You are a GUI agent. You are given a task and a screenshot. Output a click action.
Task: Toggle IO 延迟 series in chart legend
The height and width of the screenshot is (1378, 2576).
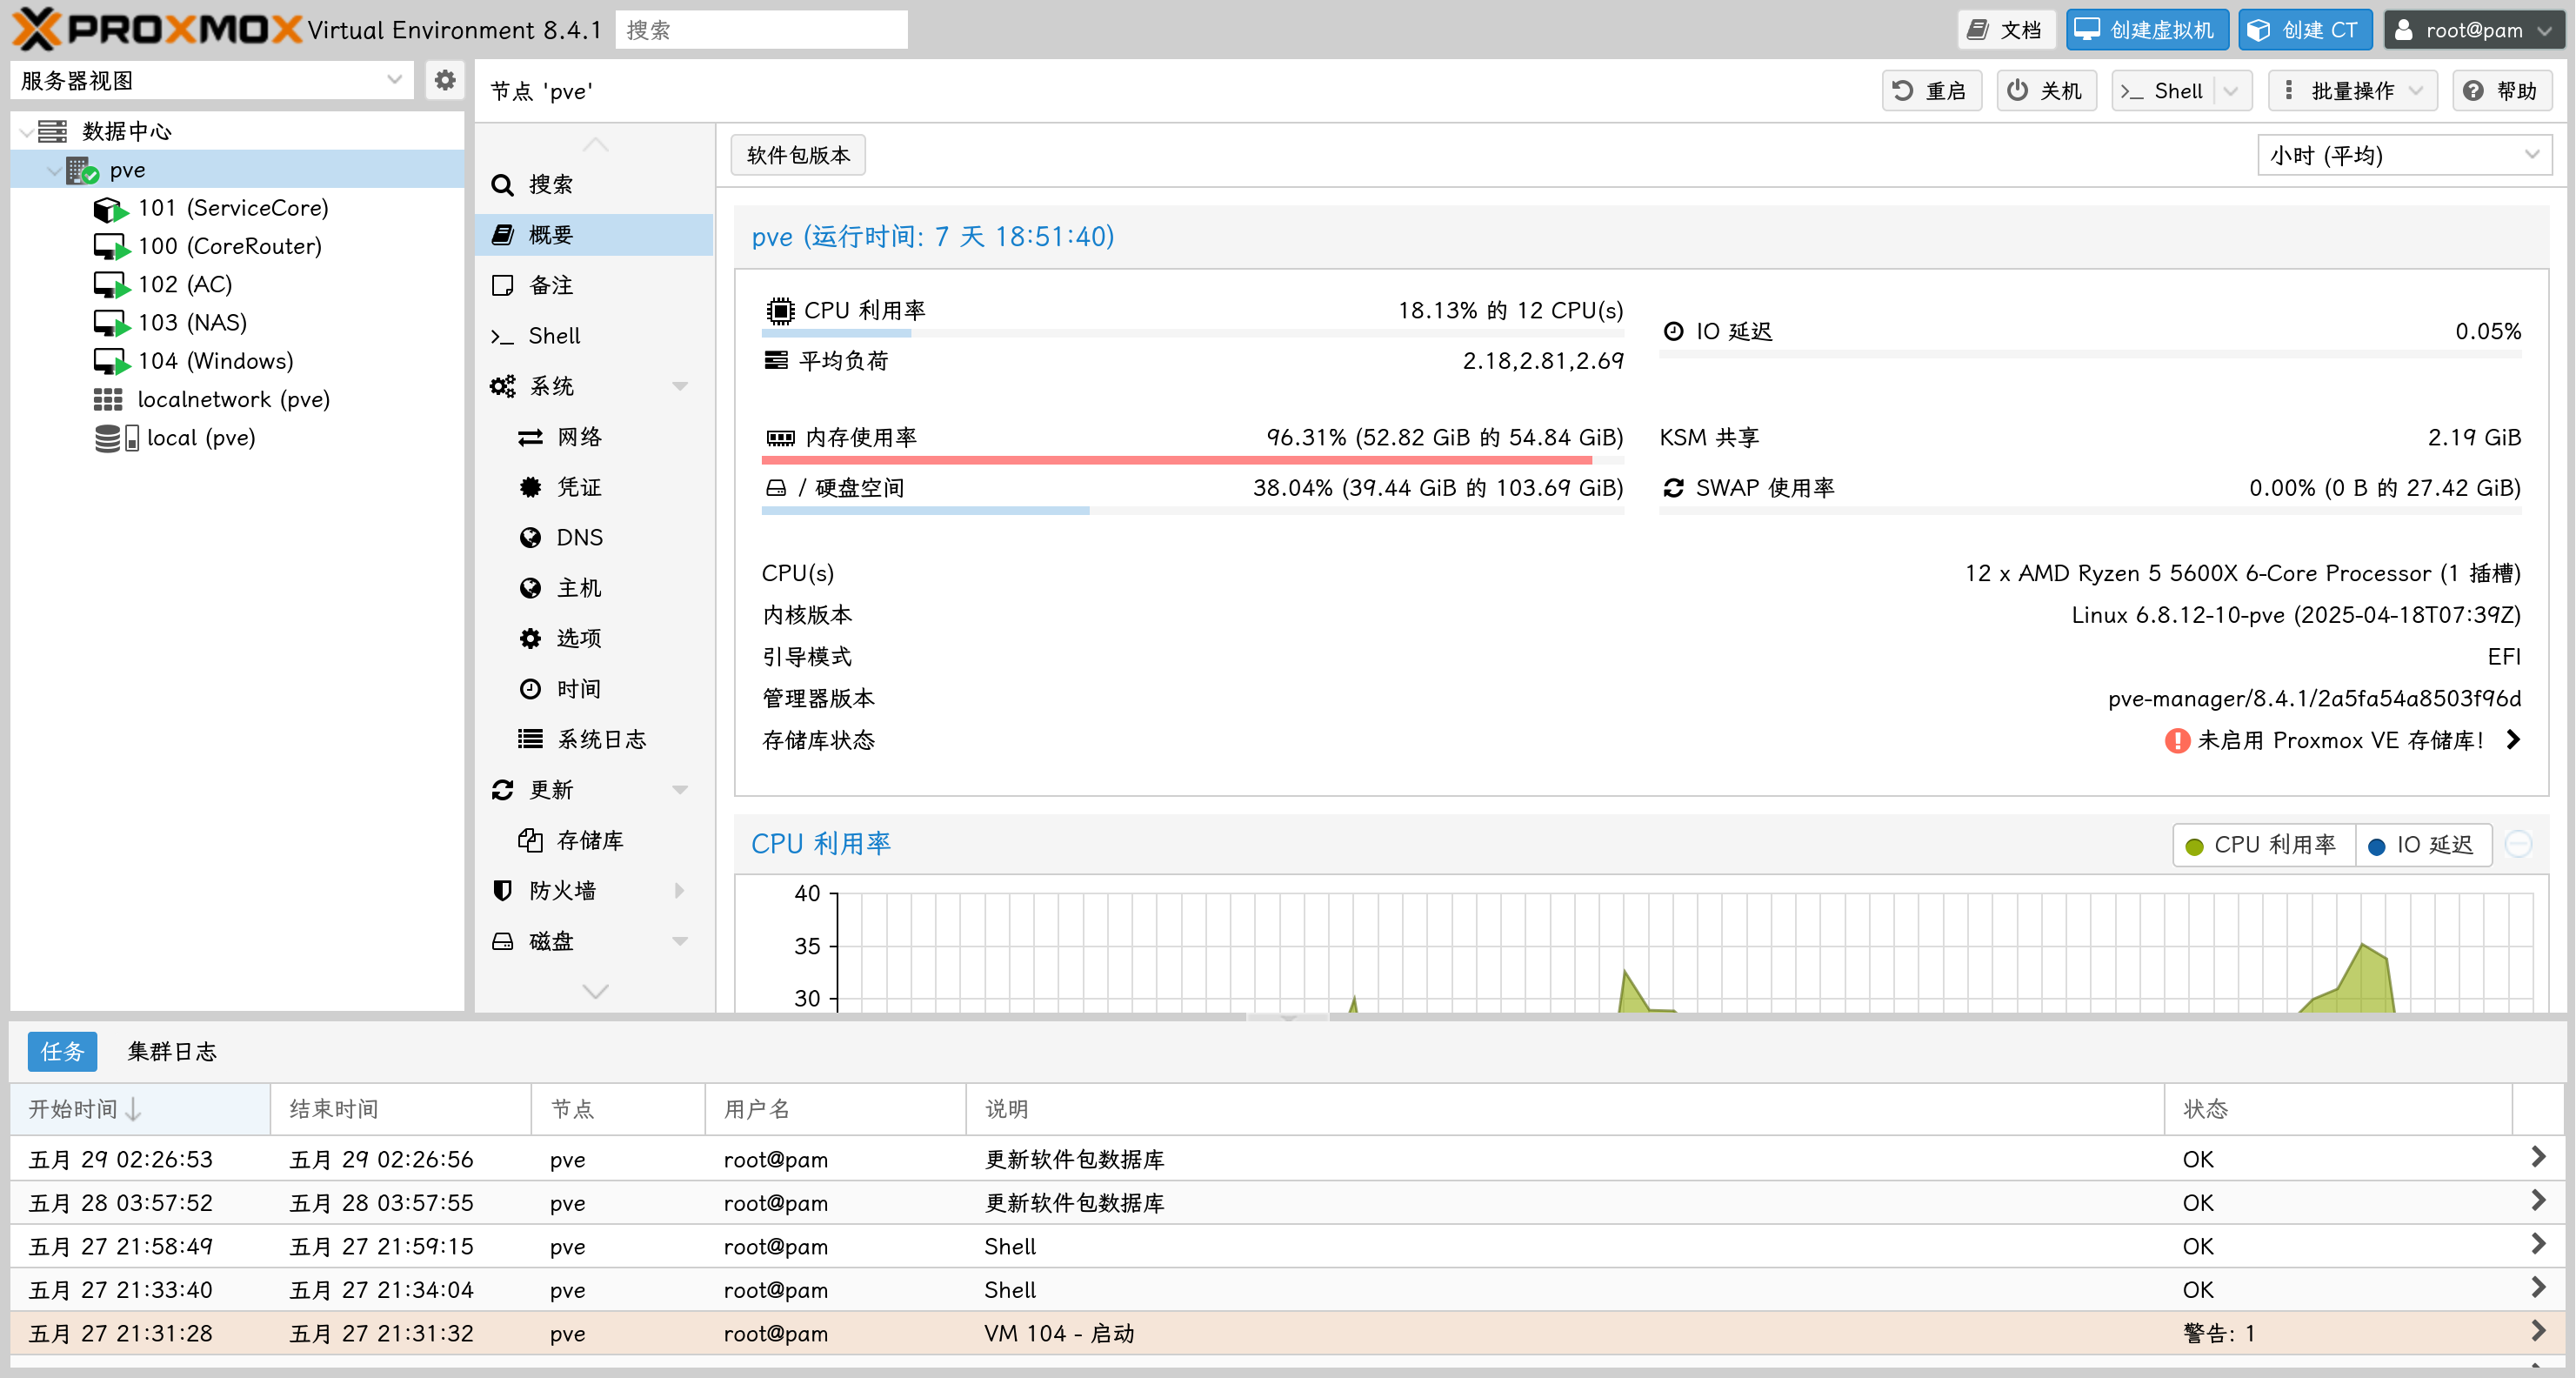pyautogui.click(x=2422, y=845)
